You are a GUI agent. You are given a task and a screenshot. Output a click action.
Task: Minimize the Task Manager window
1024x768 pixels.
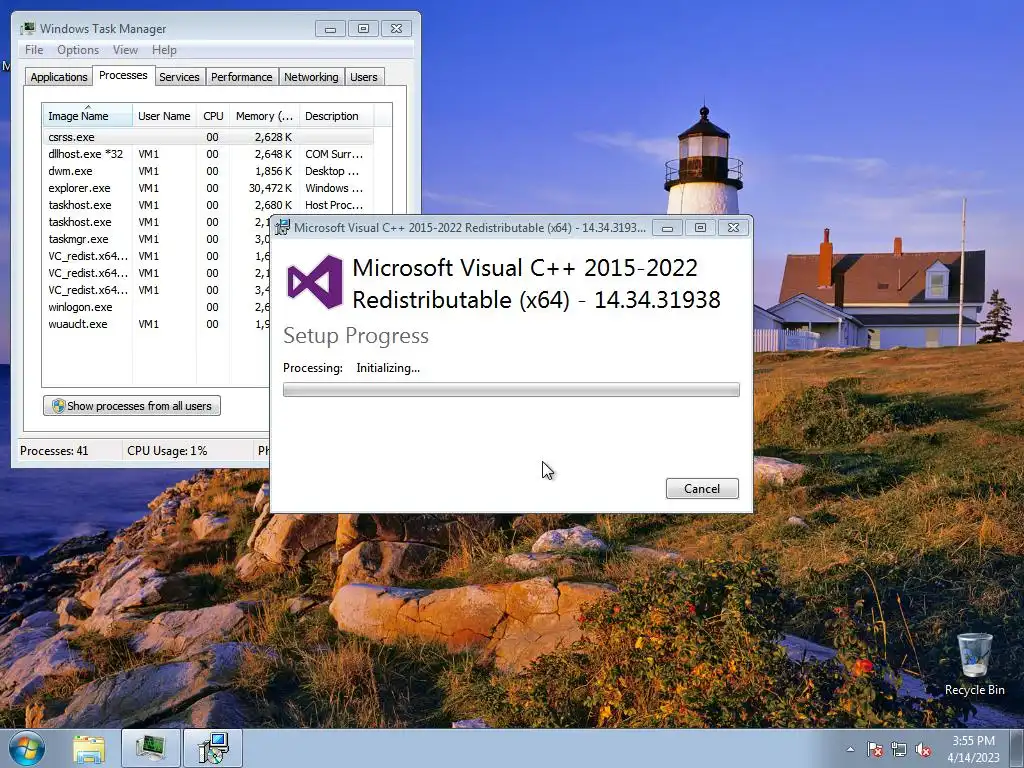coord(330,29)
